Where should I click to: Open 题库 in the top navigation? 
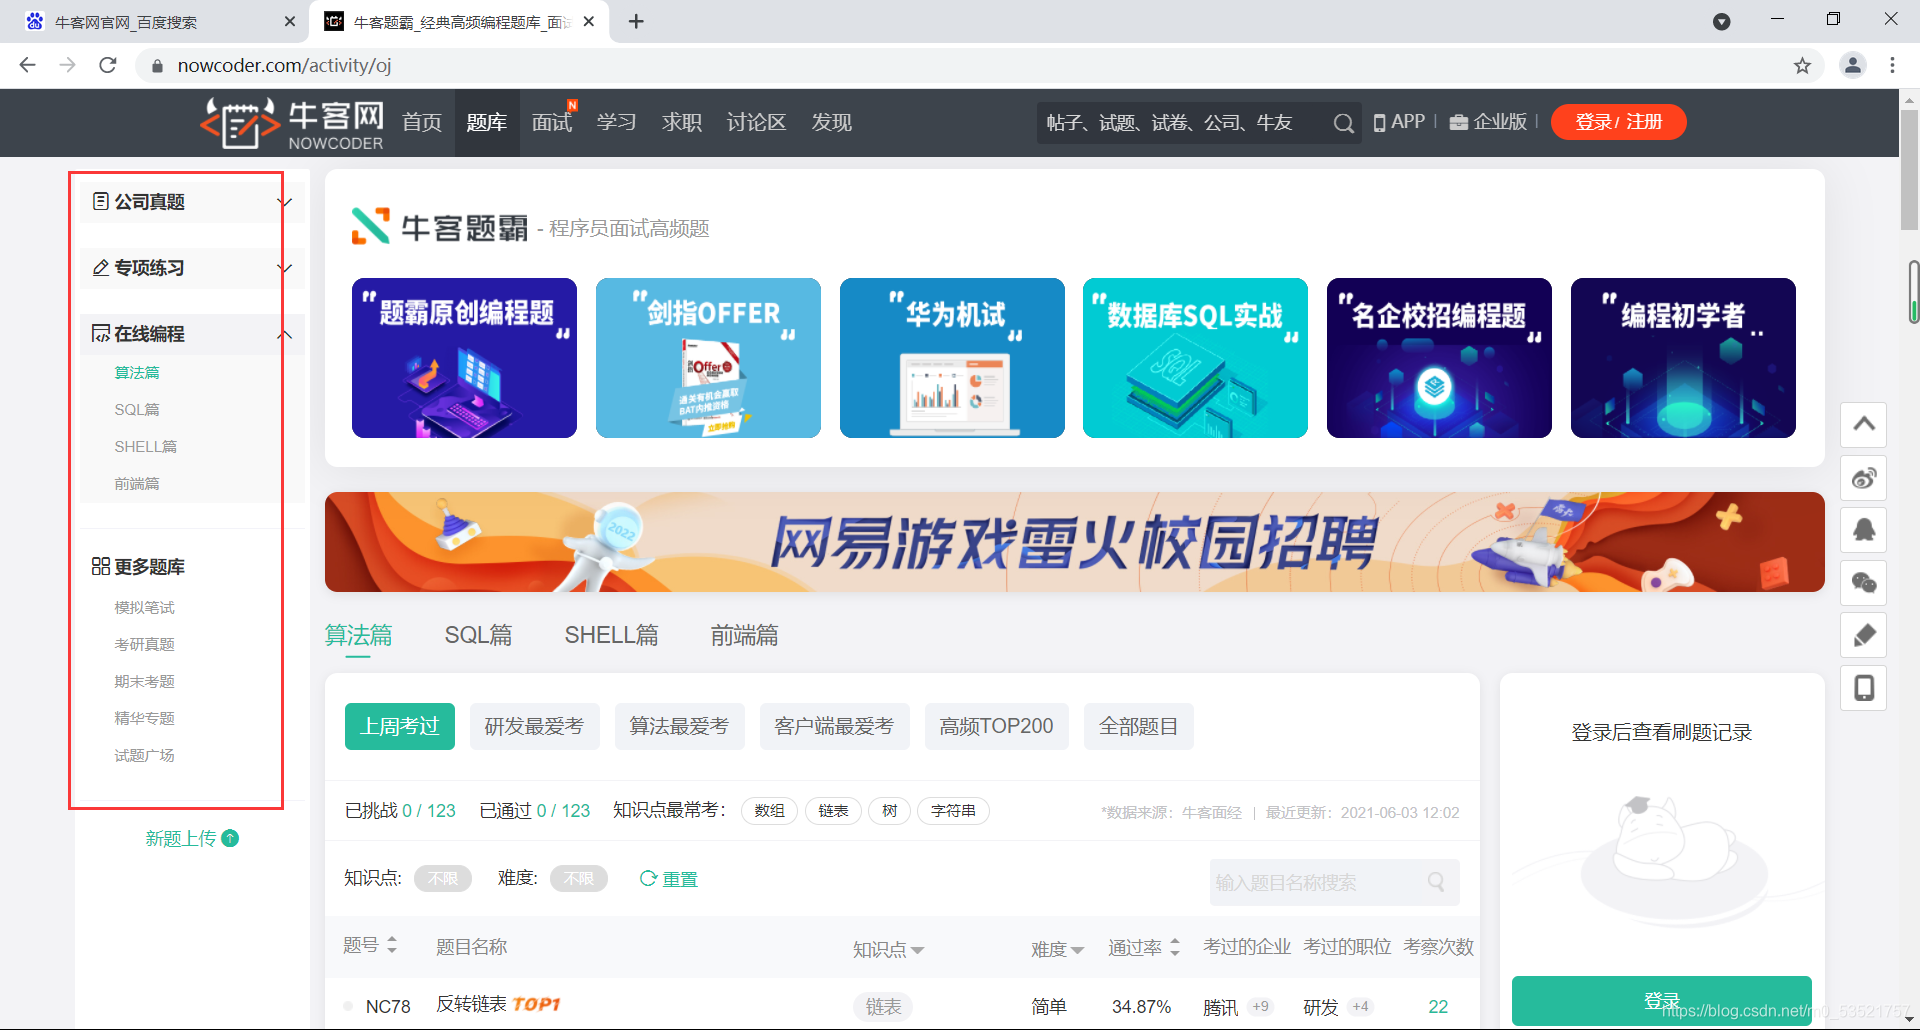[487, 123]
